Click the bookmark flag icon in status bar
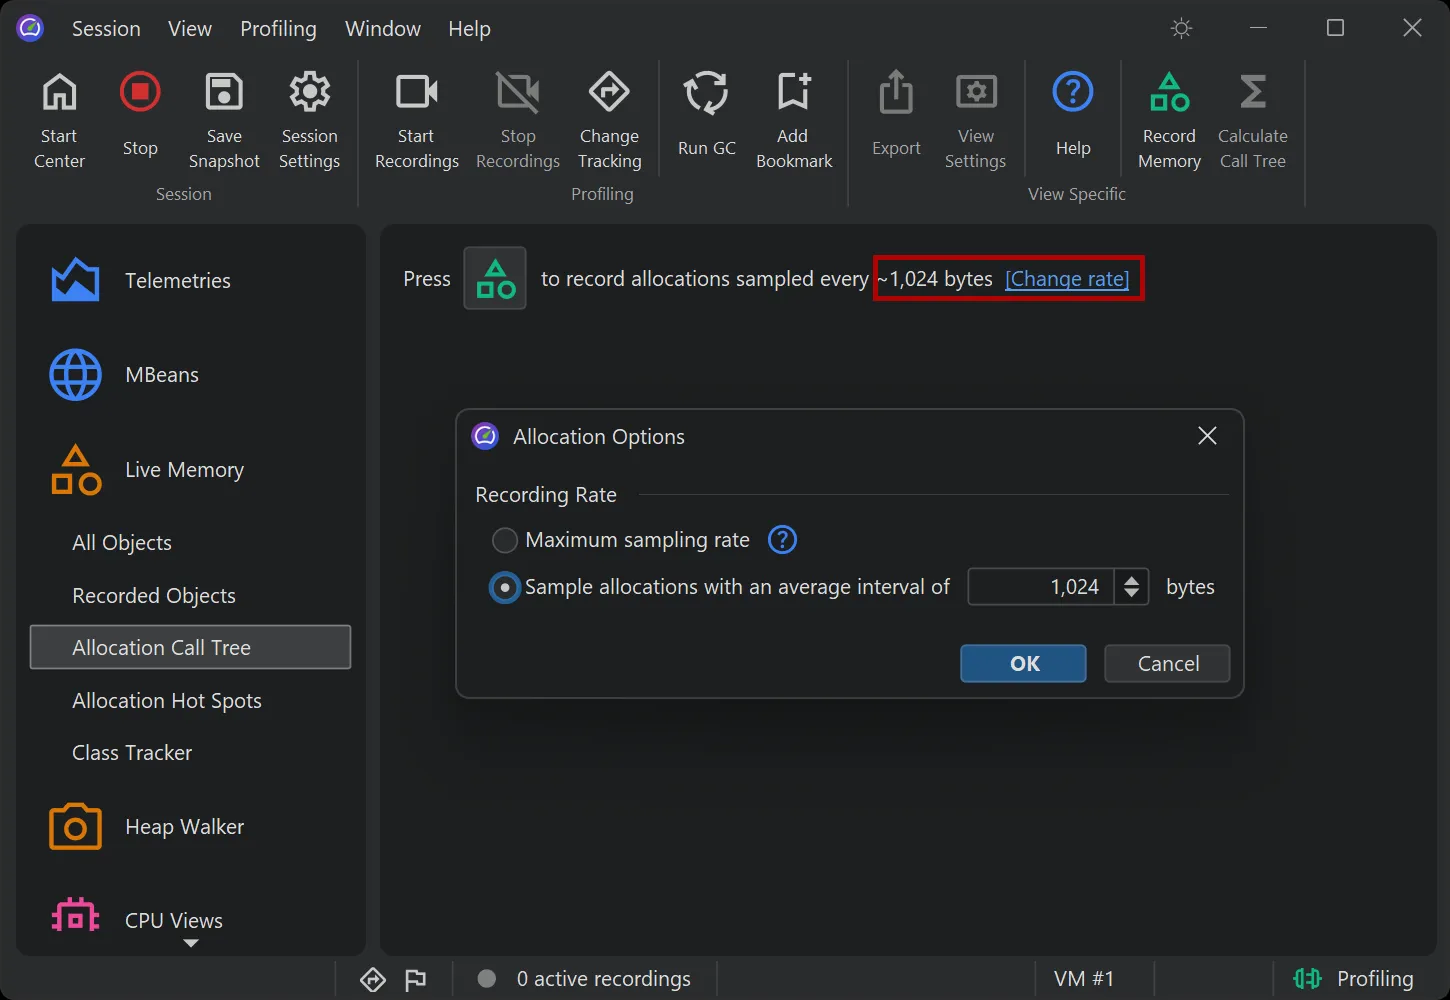The width and height of the screenshot is (1450, 1000). (416, 979)
